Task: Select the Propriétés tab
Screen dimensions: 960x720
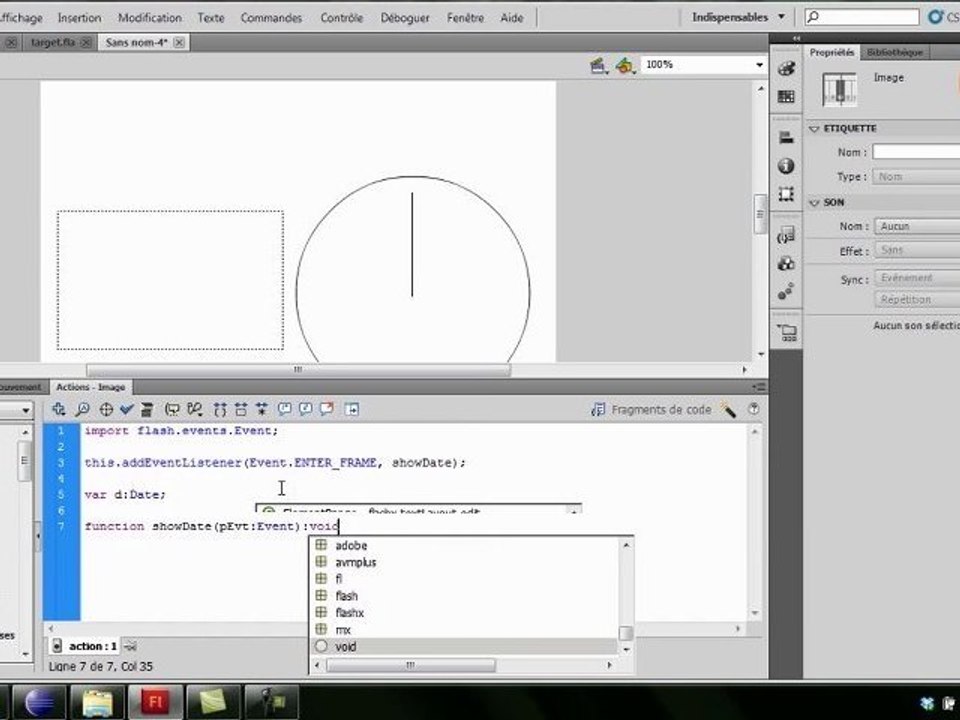Action: tap(831, 53)
